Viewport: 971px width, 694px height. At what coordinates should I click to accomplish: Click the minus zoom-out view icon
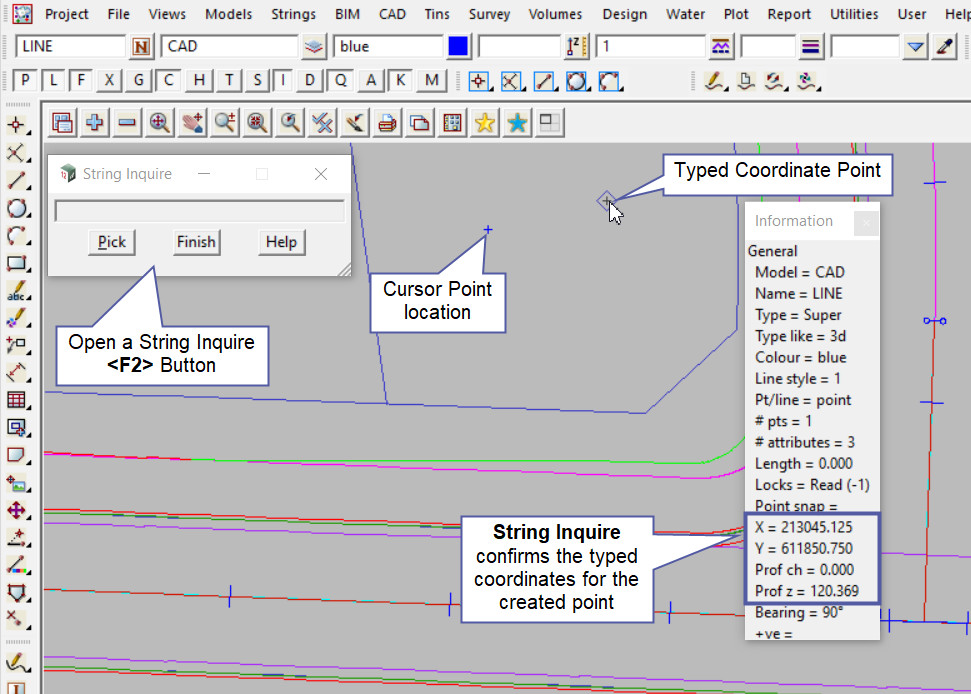127,123
